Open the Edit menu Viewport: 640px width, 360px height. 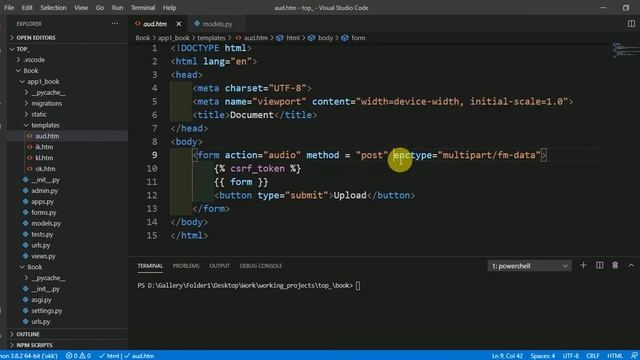27,8
